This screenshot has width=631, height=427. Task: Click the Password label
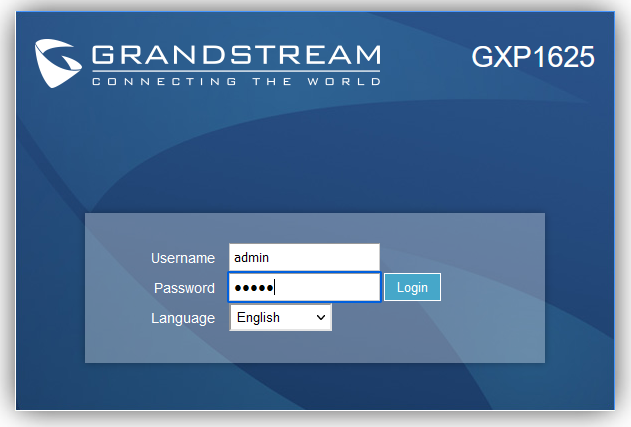(x=184, y=288)
